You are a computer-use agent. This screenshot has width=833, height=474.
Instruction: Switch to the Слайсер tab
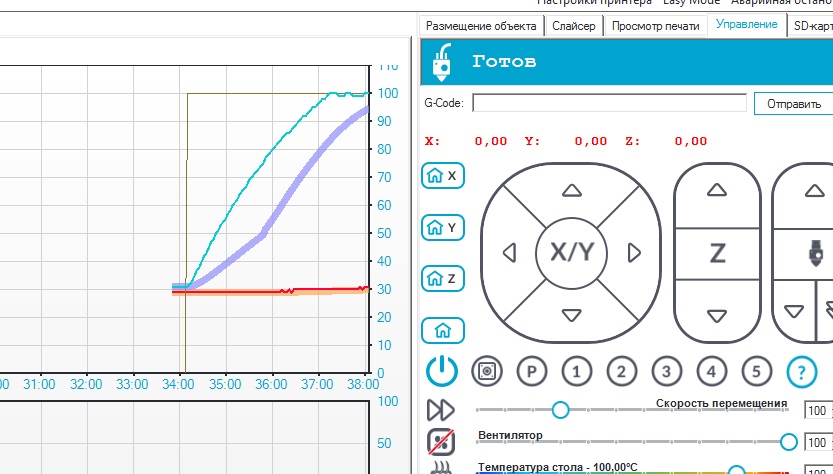click(x=574, y=26)
